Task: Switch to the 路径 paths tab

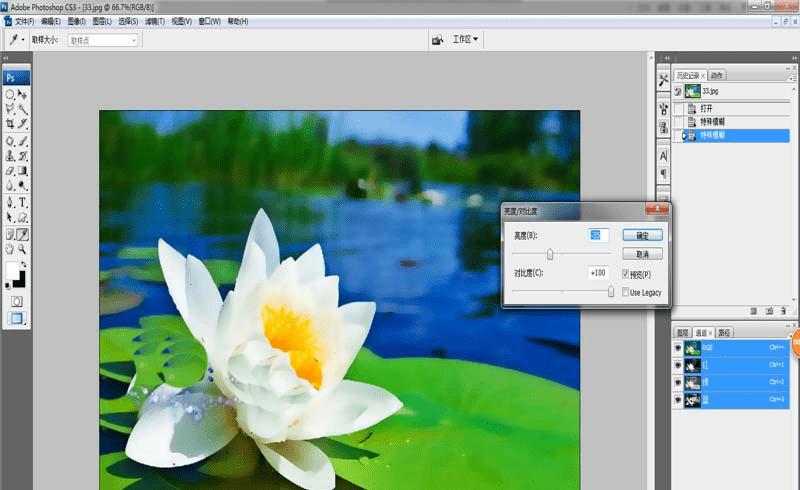Action: point(723,333)
